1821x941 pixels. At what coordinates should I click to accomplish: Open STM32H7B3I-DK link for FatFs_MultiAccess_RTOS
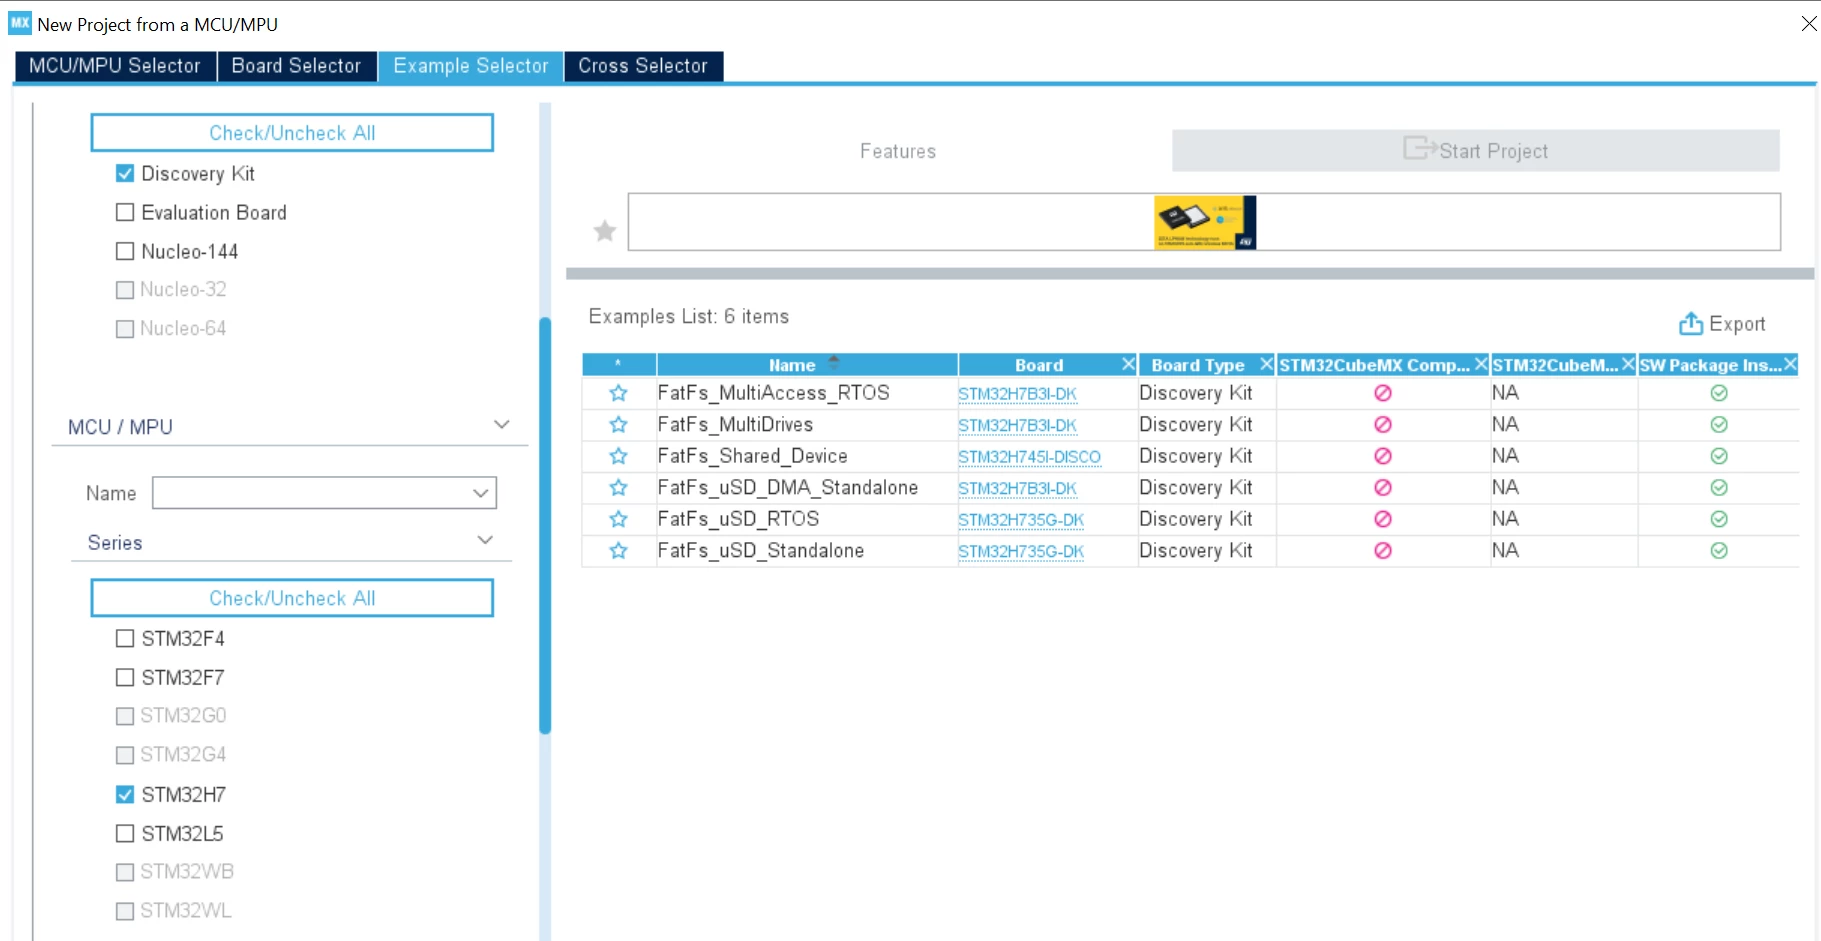point(1018,394)
